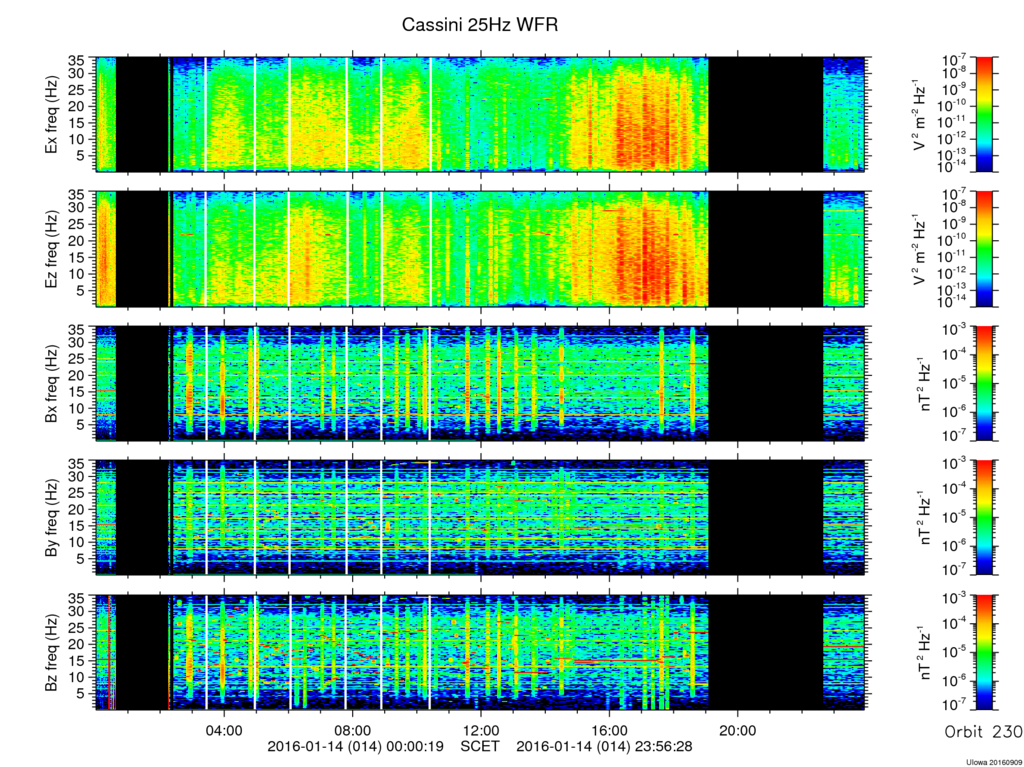Click the Ex spectrogram panel
The height and width of the screenshot is (767, 1024).
481,114
